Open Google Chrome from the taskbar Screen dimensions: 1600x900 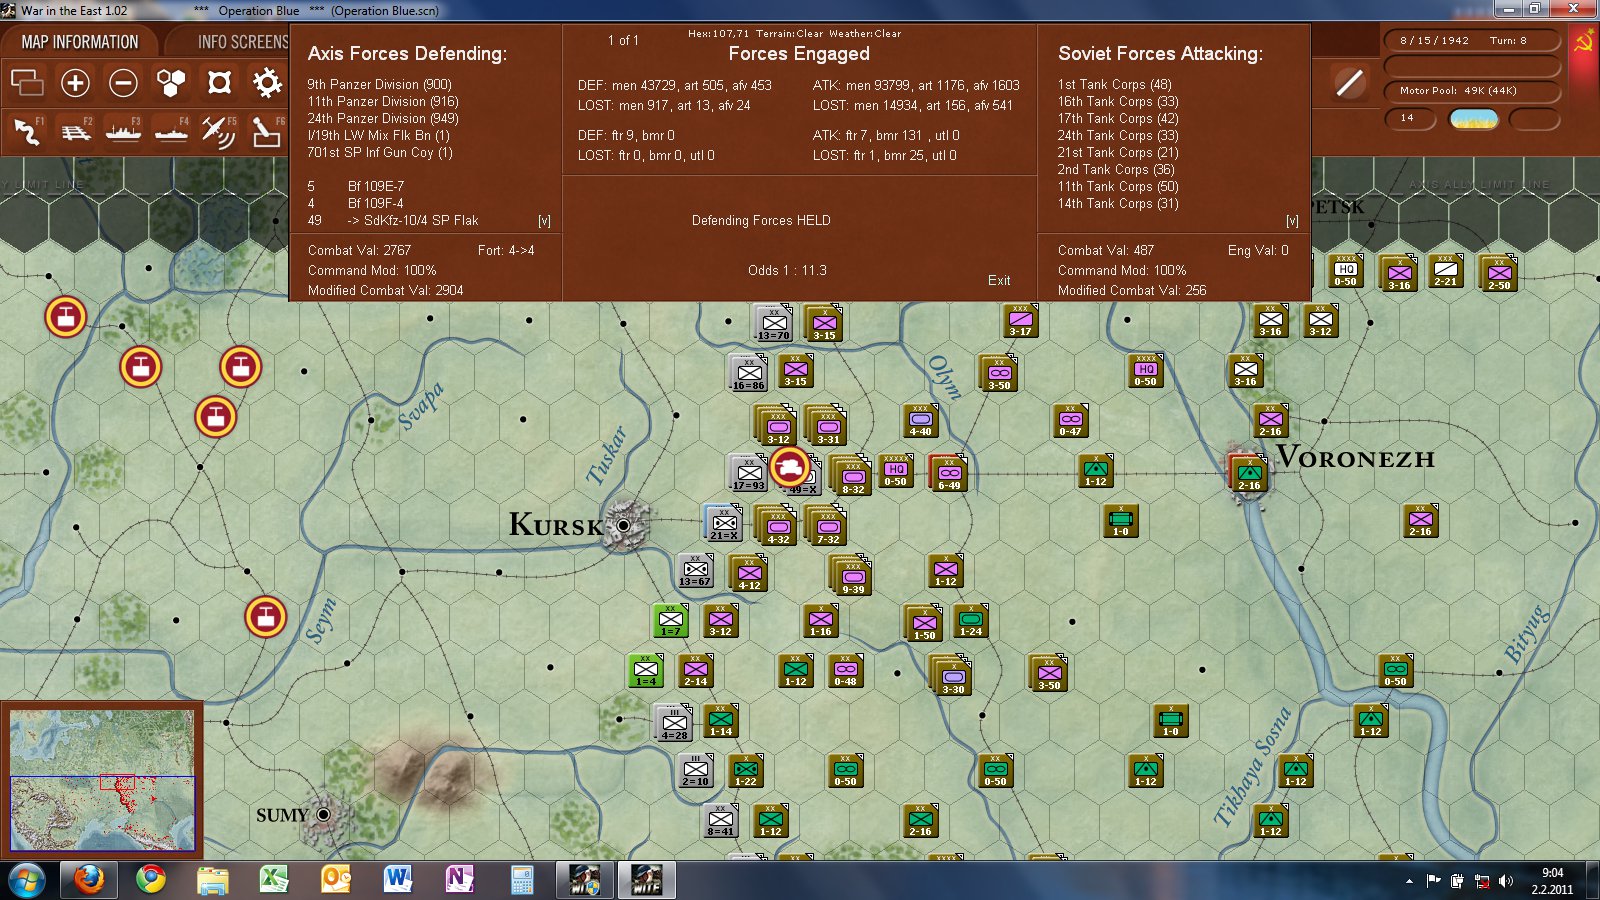click(151, 880)
